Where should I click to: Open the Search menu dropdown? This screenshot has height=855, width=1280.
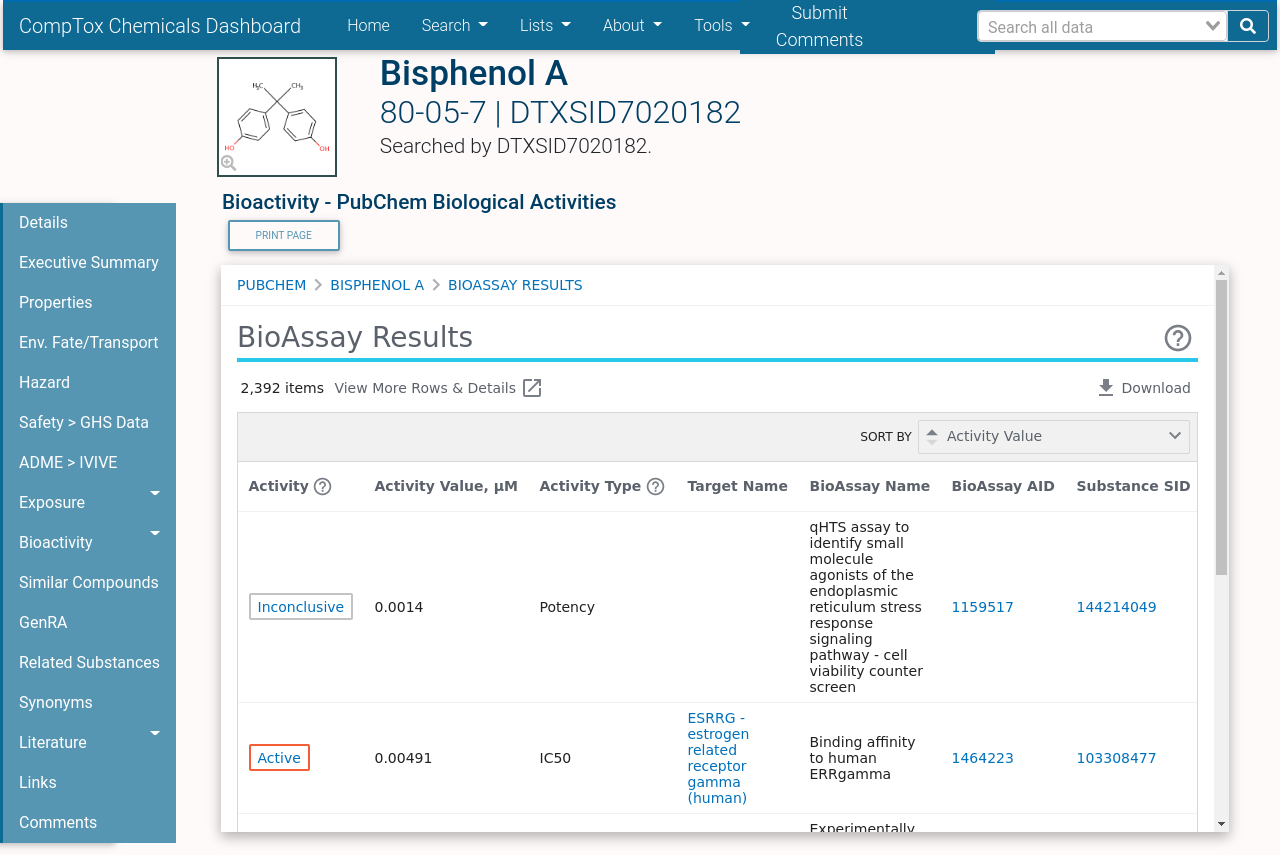455,25
